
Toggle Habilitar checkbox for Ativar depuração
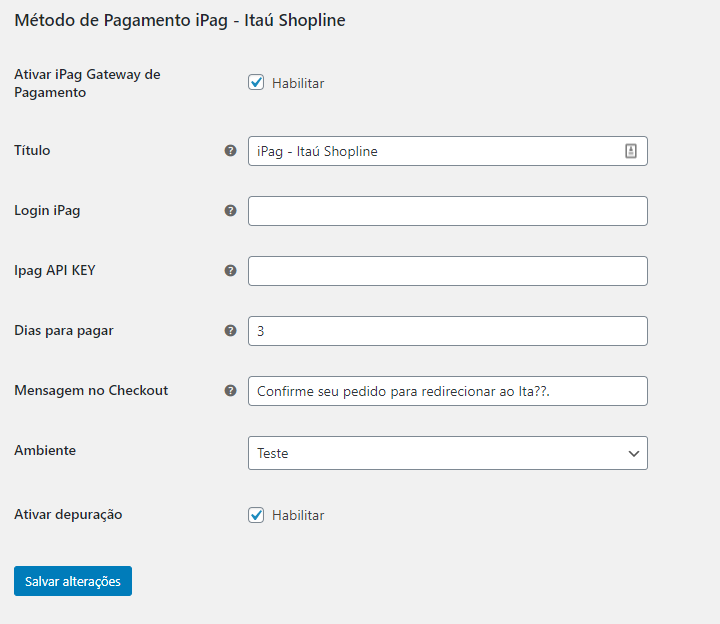click(256, 515)
